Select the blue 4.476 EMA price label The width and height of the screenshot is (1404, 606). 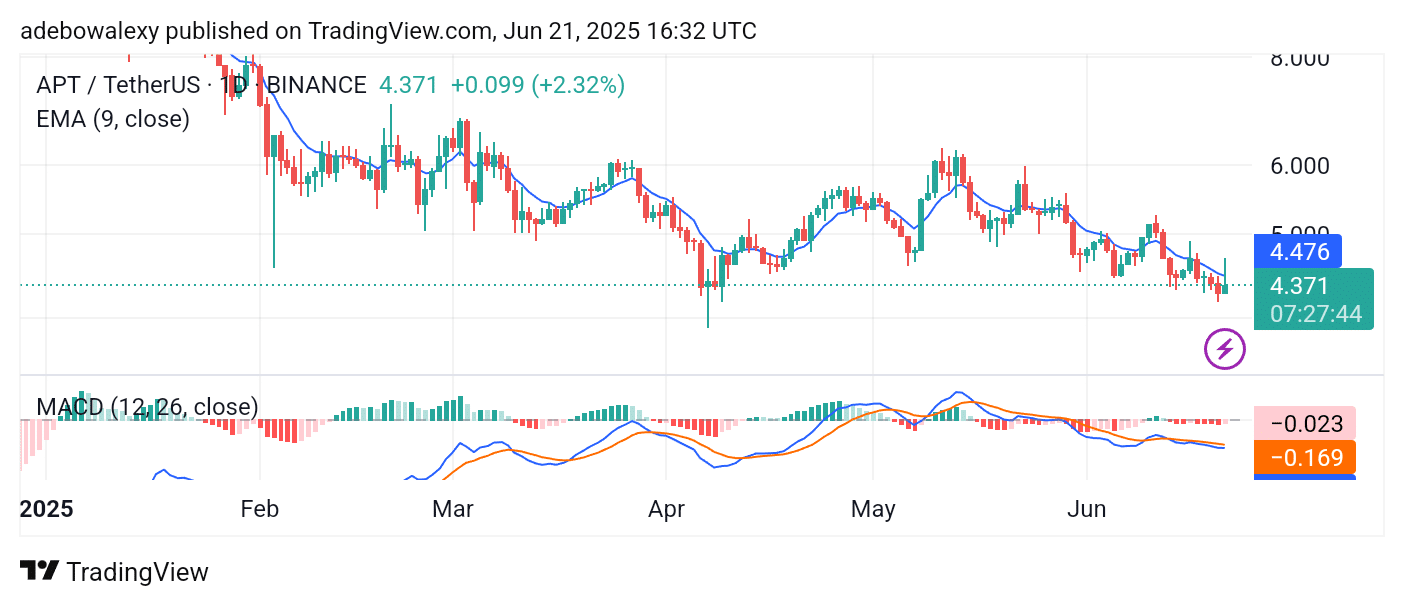(x=1298, y=251)
